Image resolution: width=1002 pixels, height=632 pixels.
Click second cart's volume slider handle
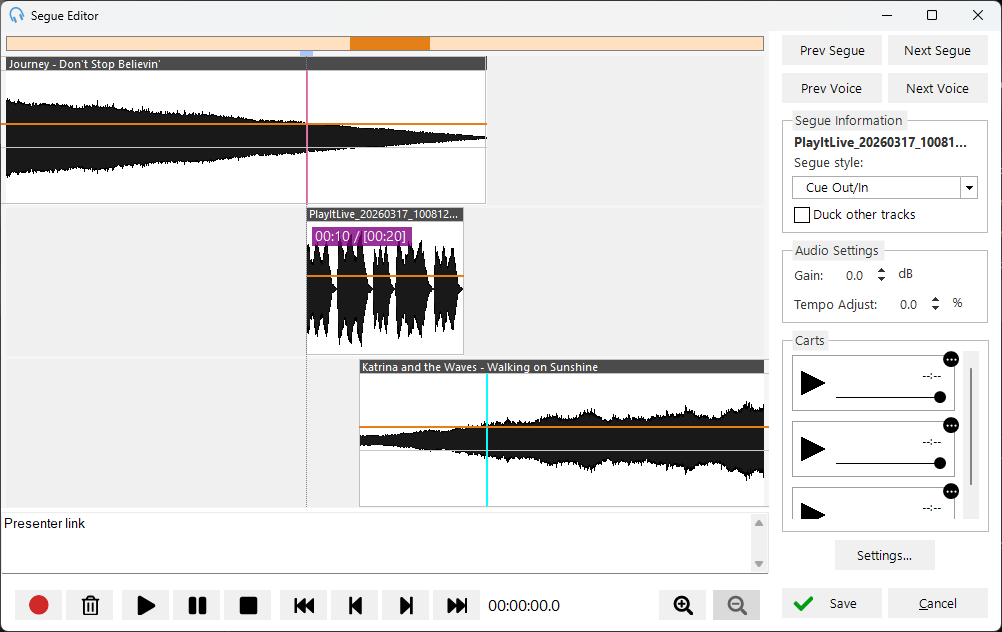tap(939, 463)
